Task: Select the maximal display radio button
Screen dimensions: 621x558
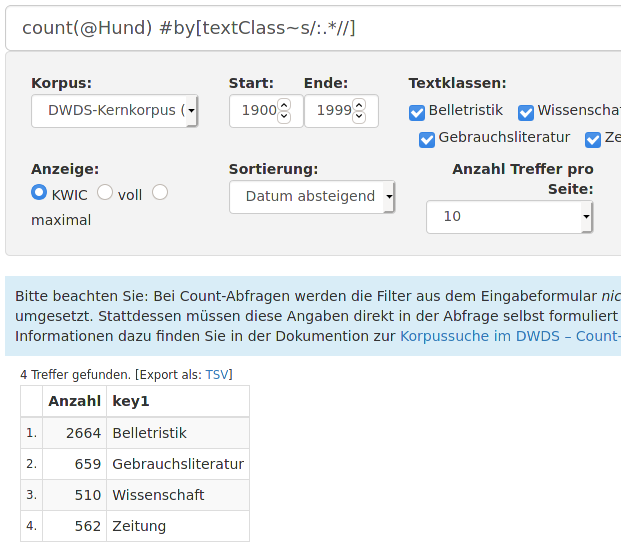Action: coord(160,192)
